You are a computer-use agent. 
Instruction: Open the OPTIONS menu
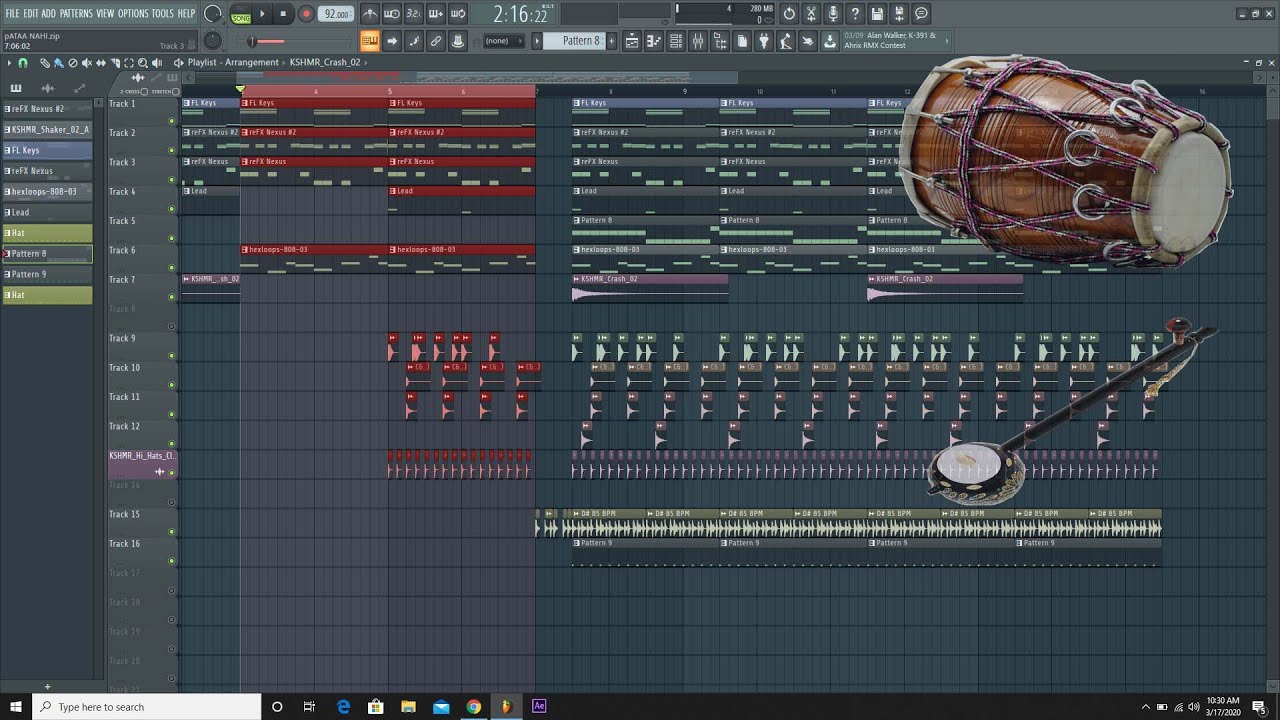[133, 13]
